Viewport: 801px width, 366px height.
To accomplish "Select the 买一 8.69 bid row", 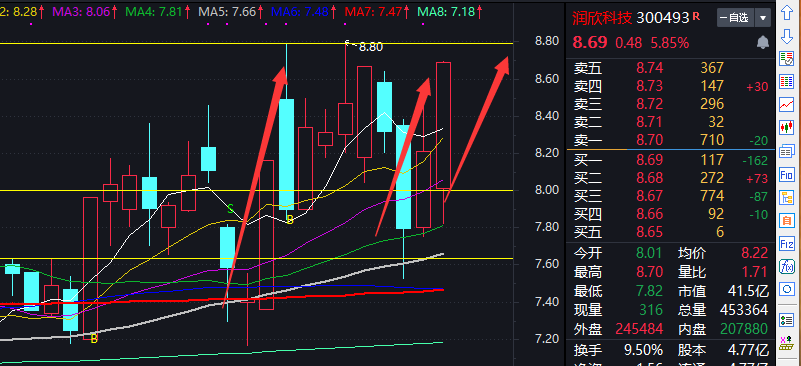I will 671,160.
